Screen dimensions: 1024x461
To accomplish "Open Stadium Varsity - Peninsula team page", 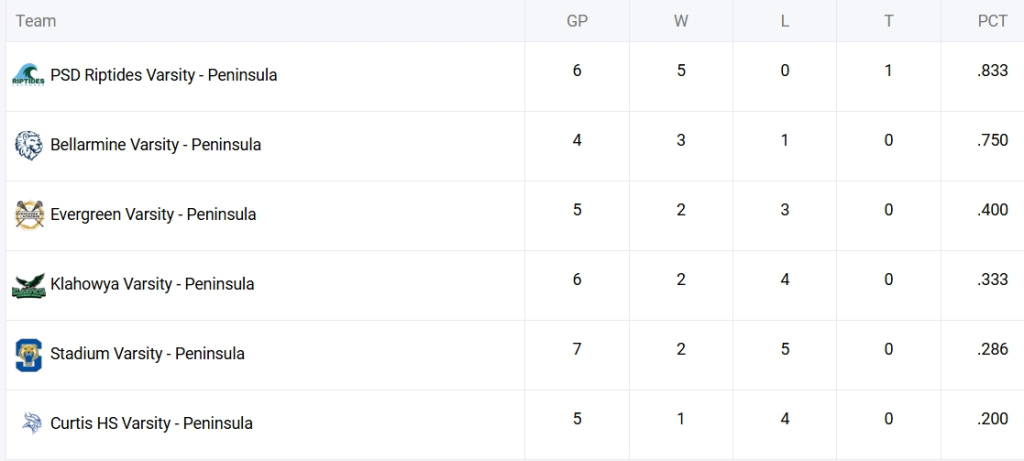I will tap(147, 354).
